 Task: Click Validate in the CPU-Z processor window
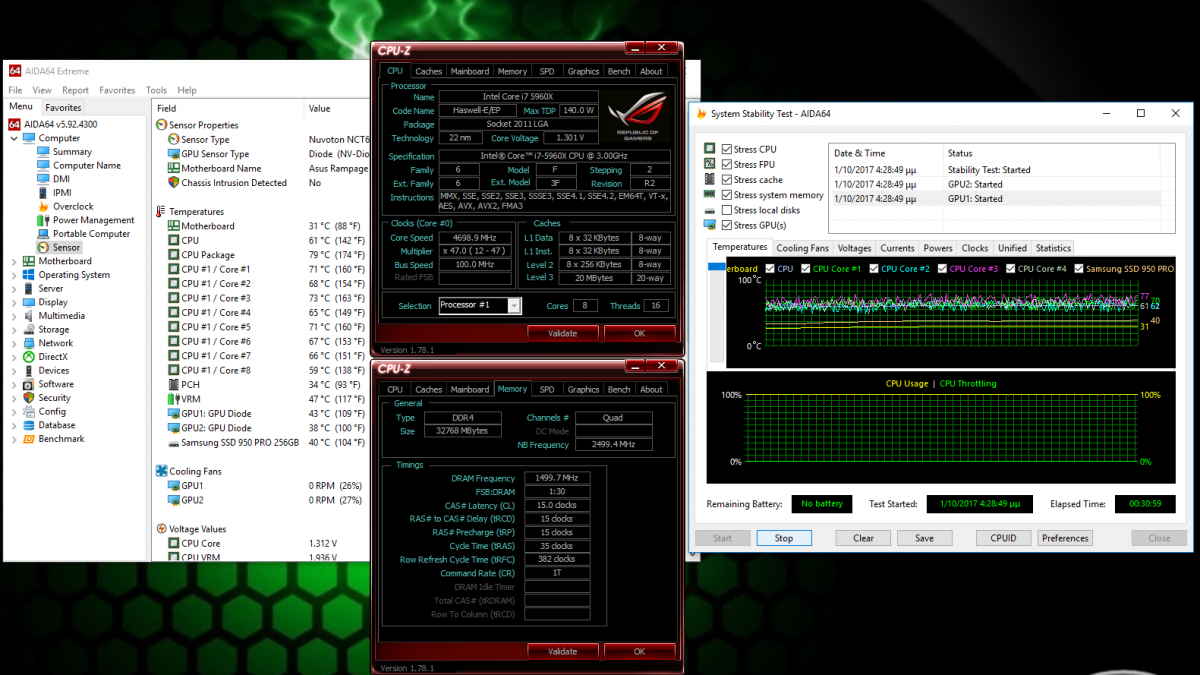pyautogui.click(x=563, y=333)
